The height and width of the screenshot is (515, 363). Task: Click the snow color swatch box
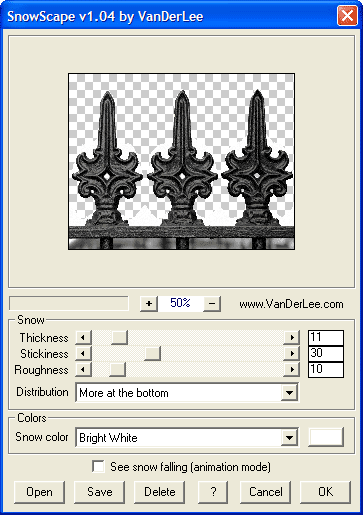click(326, 437)
